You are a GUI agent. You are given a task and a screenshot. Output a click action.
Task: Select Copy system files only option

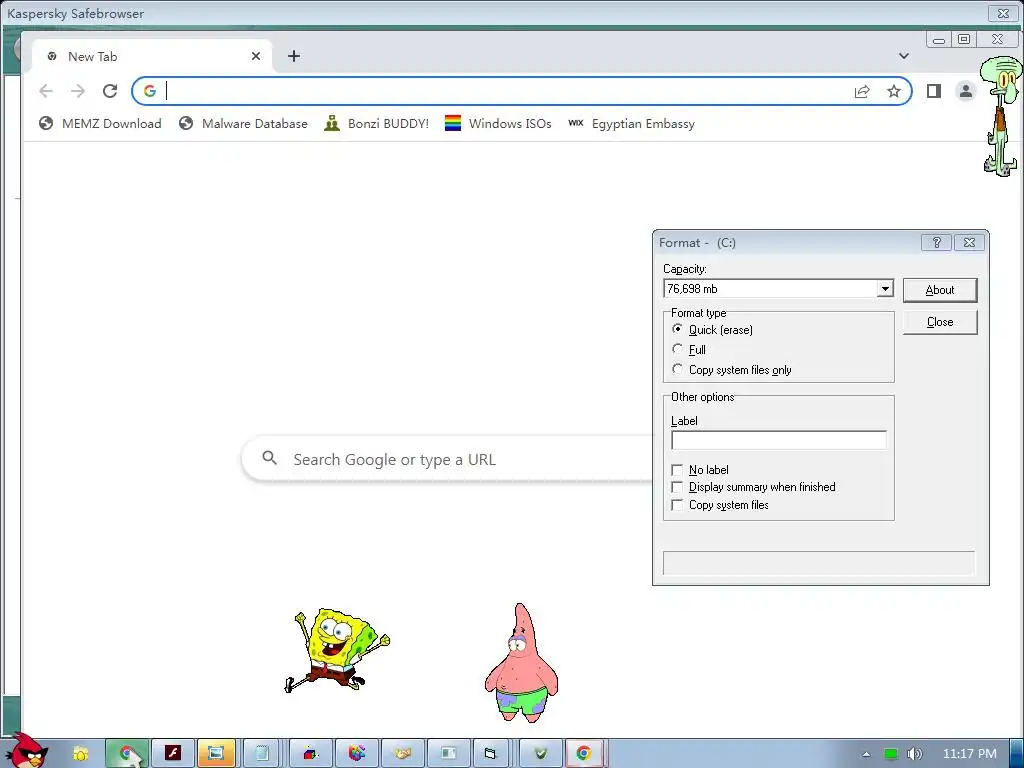click(677, 370)
